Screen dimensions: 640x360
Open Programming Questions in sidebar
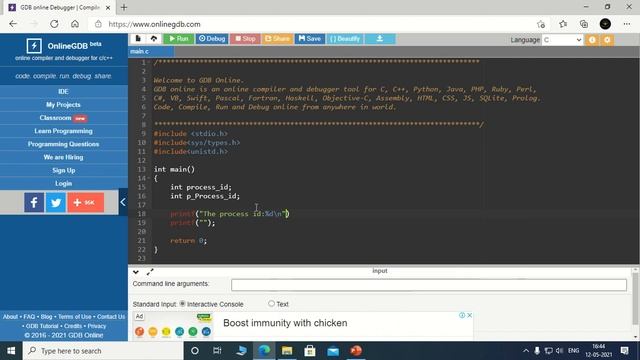point(63,144)
